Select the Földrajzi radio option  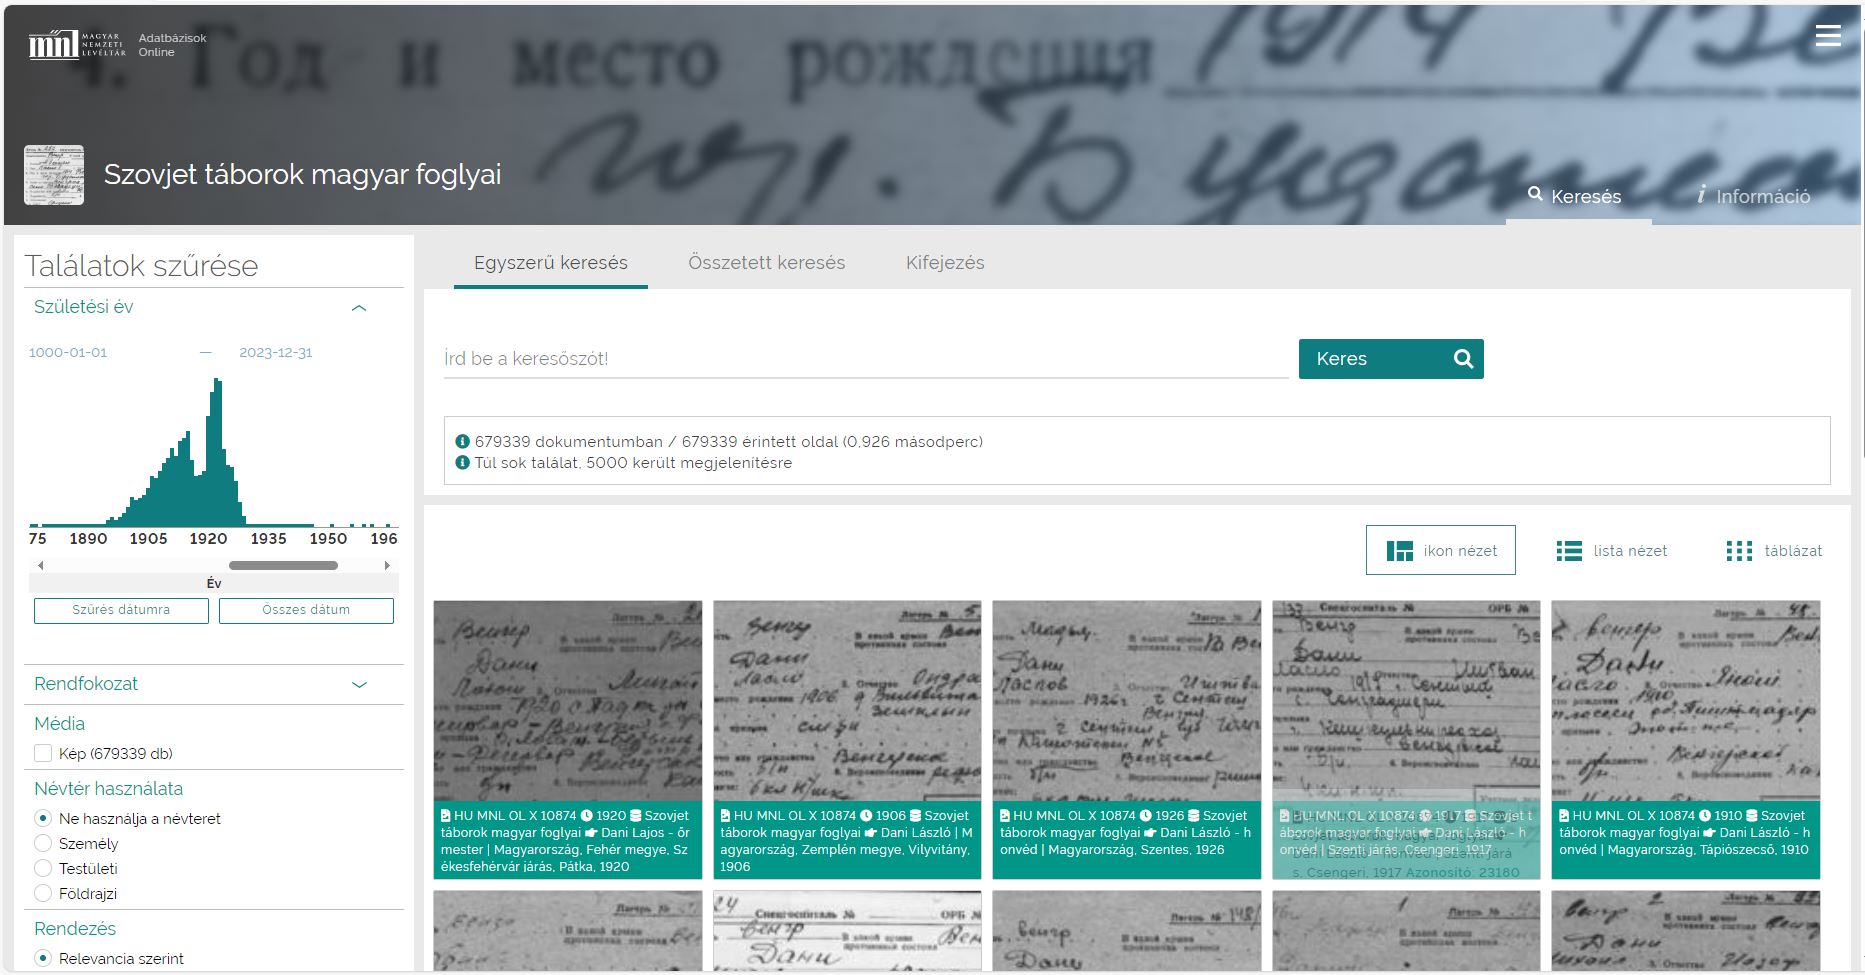(x=43, y=893)
